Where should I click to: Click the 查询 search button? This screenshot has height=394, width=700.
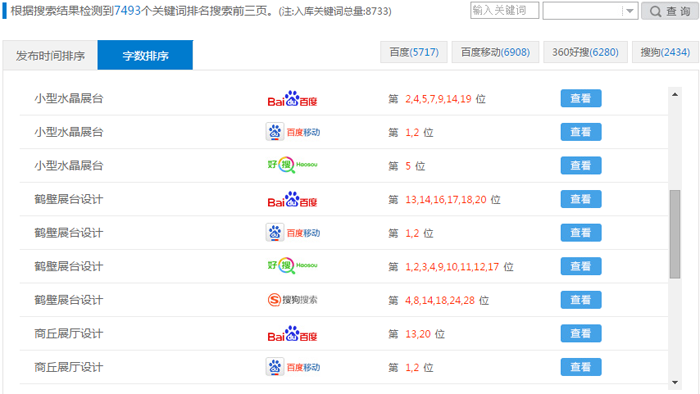click(x=670, y=11)
